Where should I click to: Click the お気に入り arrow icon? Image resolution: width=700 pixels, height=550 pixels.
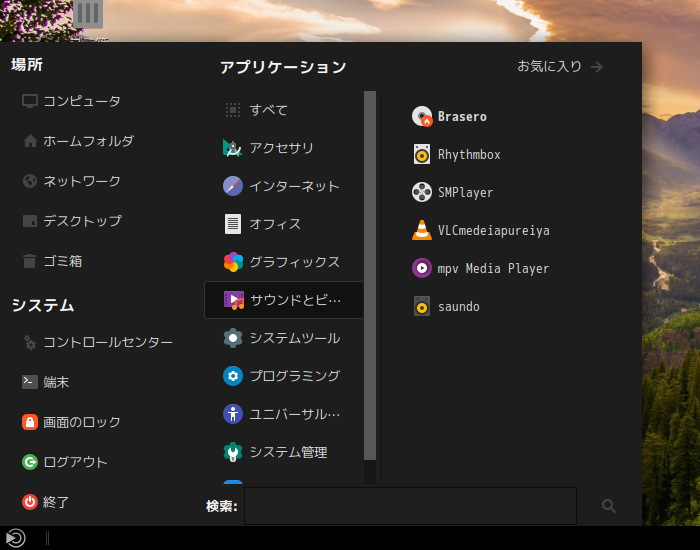click(x=597, y=67)
